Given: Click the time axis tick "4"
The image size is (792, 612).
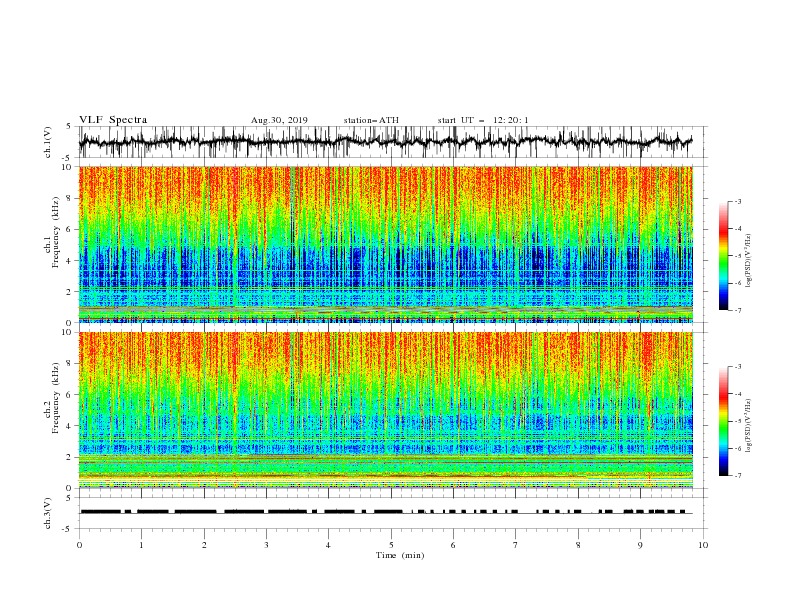Looking at the screenshot, I should click(328, 545).
